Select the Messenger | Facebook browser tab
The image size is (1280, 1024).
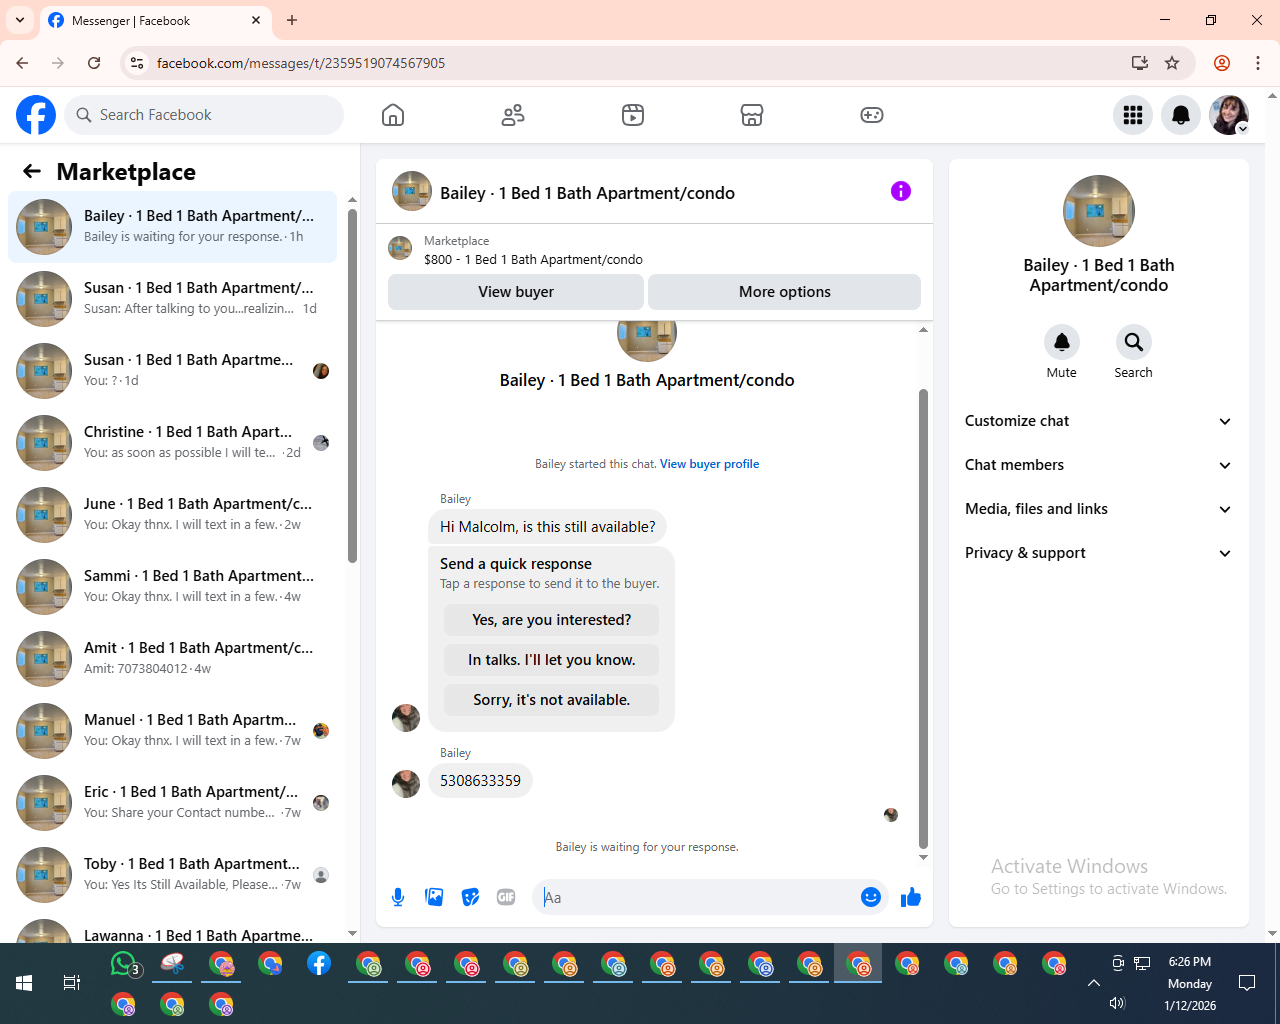click(x=155, y=20)
